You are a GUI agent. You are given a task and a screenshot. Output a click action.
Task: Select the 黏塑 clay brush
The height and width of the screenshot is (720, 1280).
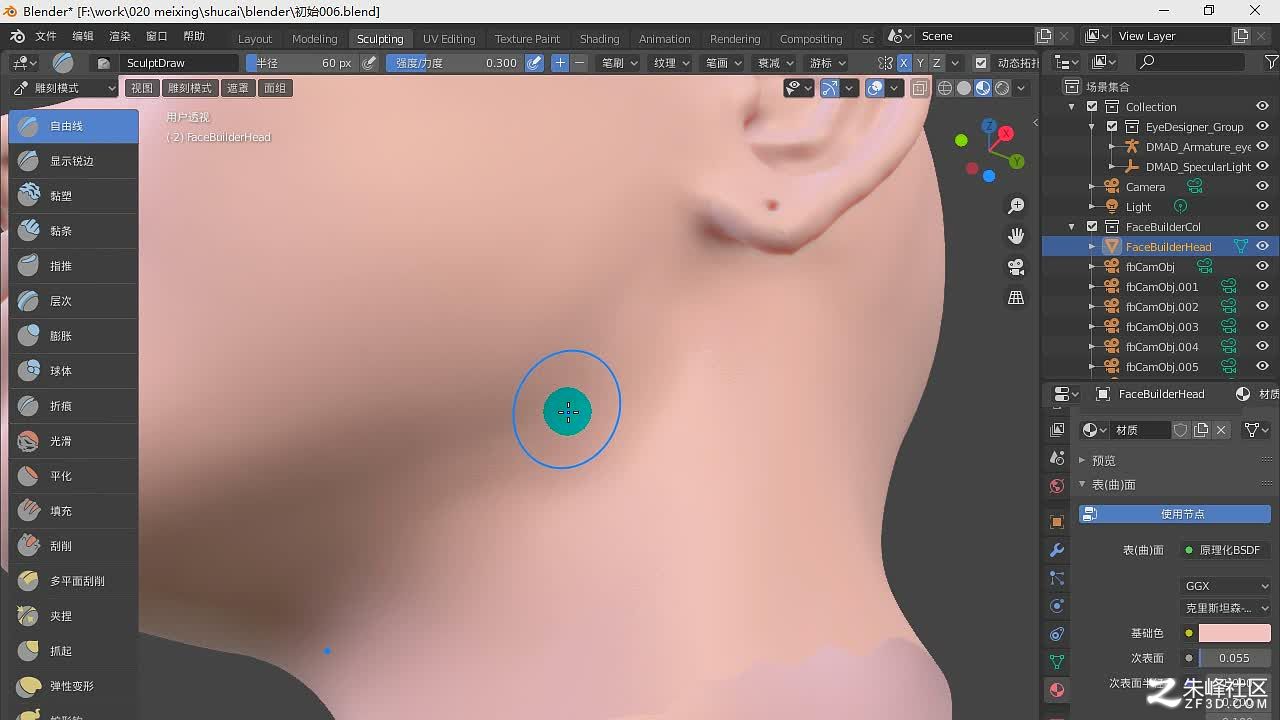pos(73,196)
